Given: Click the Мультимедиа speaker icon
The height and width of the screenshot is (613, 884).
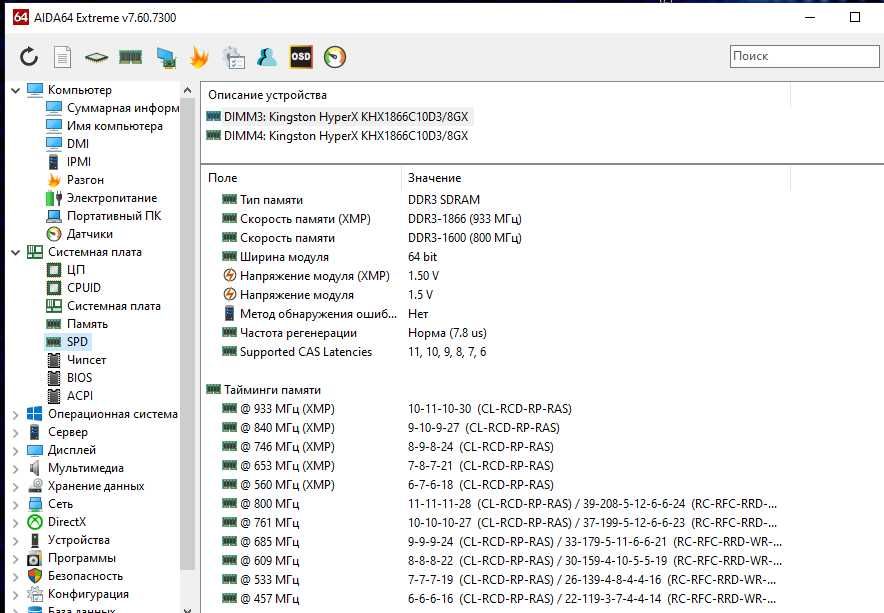Looking at the screenshot, I should pos(34,468).
